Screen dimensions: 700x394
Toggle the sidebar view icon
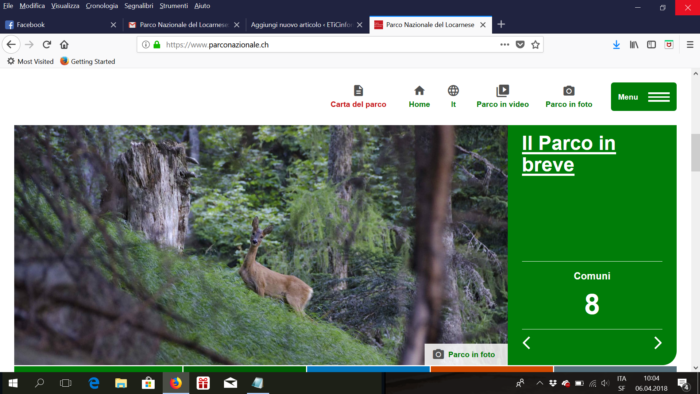point(651,44)
